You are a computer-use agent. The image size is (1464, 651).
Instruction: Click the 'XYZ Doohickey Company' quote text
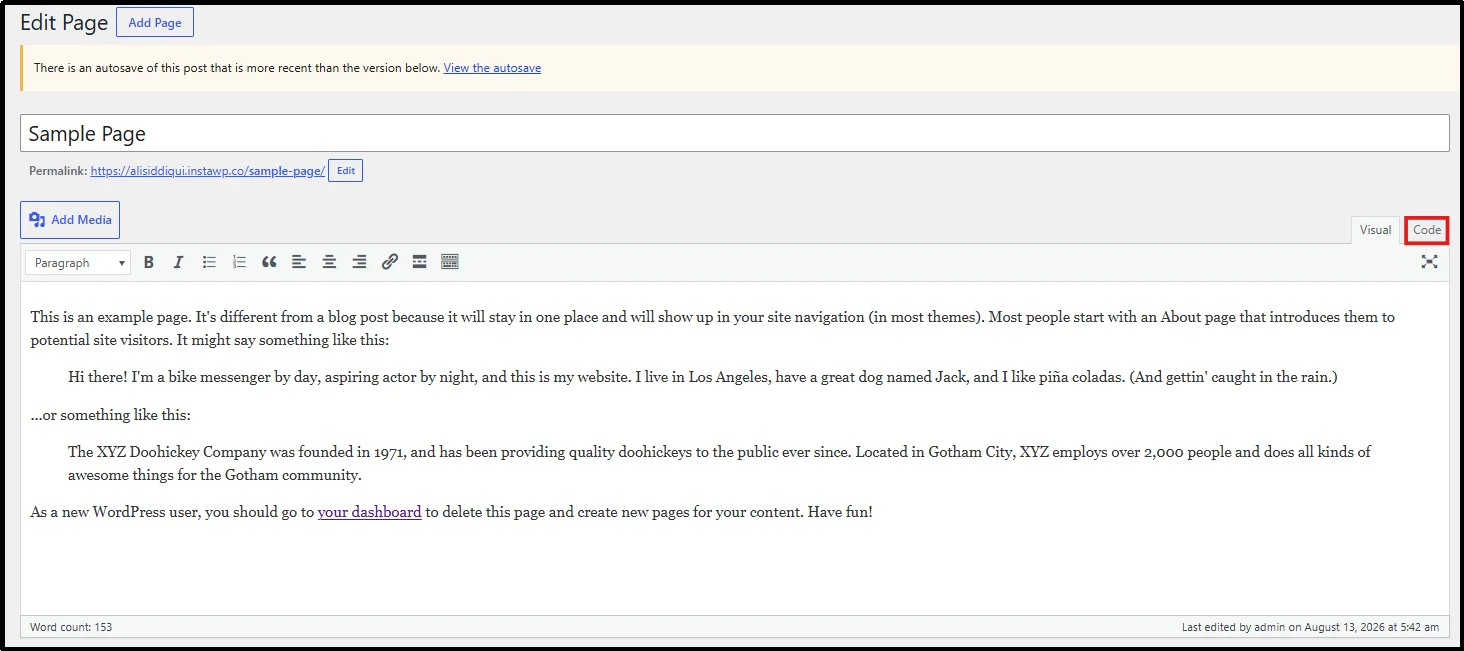(719, 464)
